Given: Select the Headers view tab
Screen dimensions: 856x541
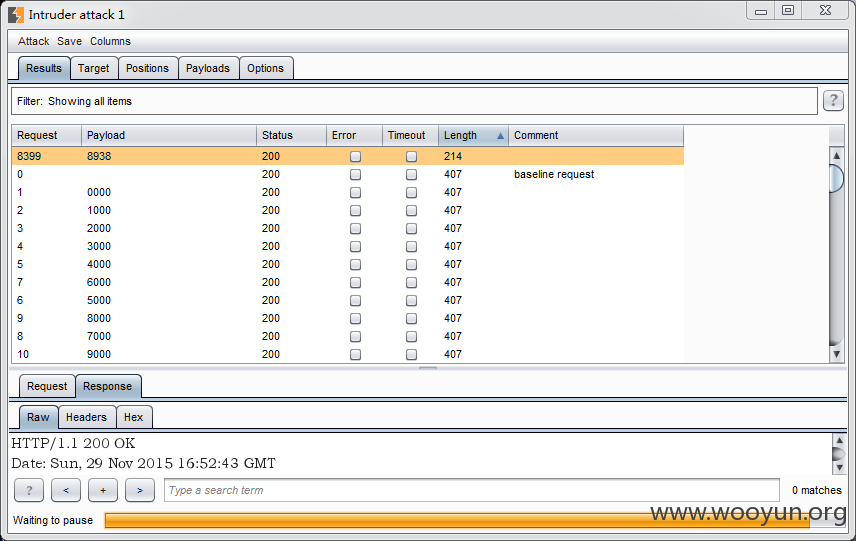Looking at the screenshot, I should 86,418.
